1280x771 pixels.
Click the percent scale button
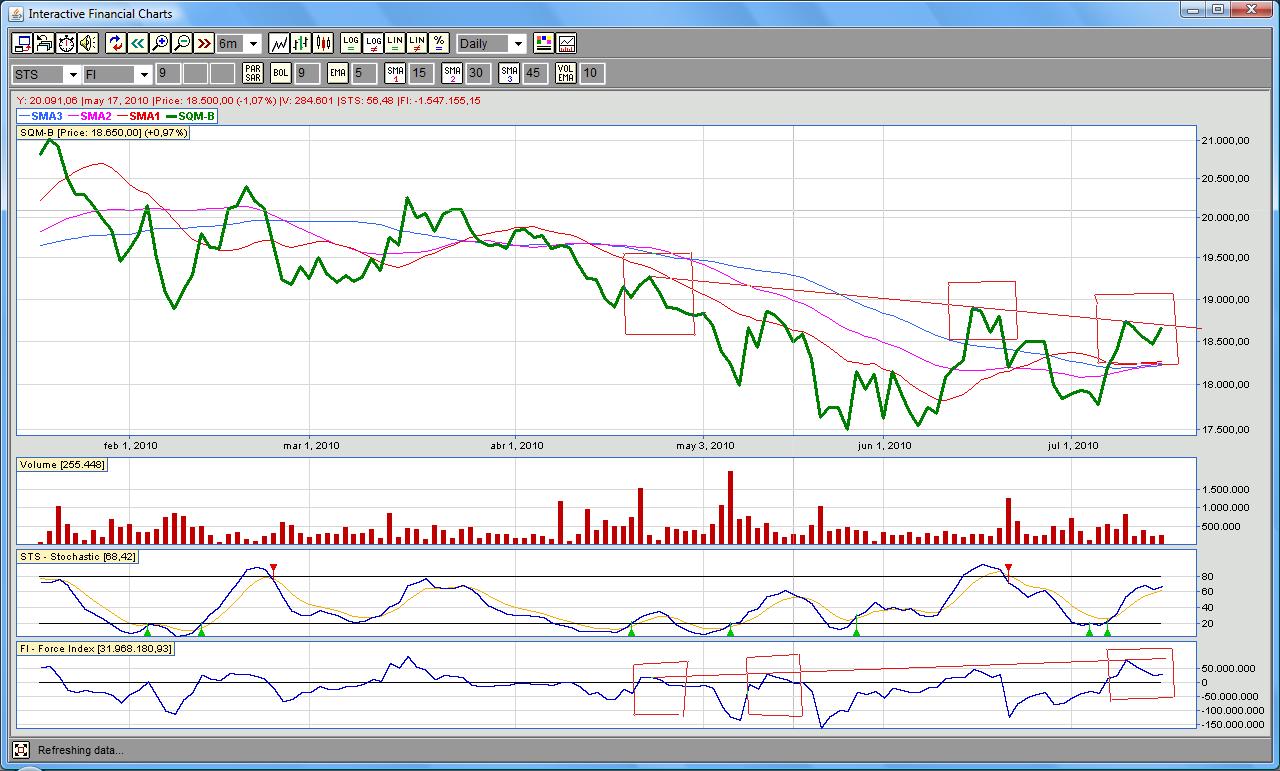pyautogui.click(x=438, y=43)
